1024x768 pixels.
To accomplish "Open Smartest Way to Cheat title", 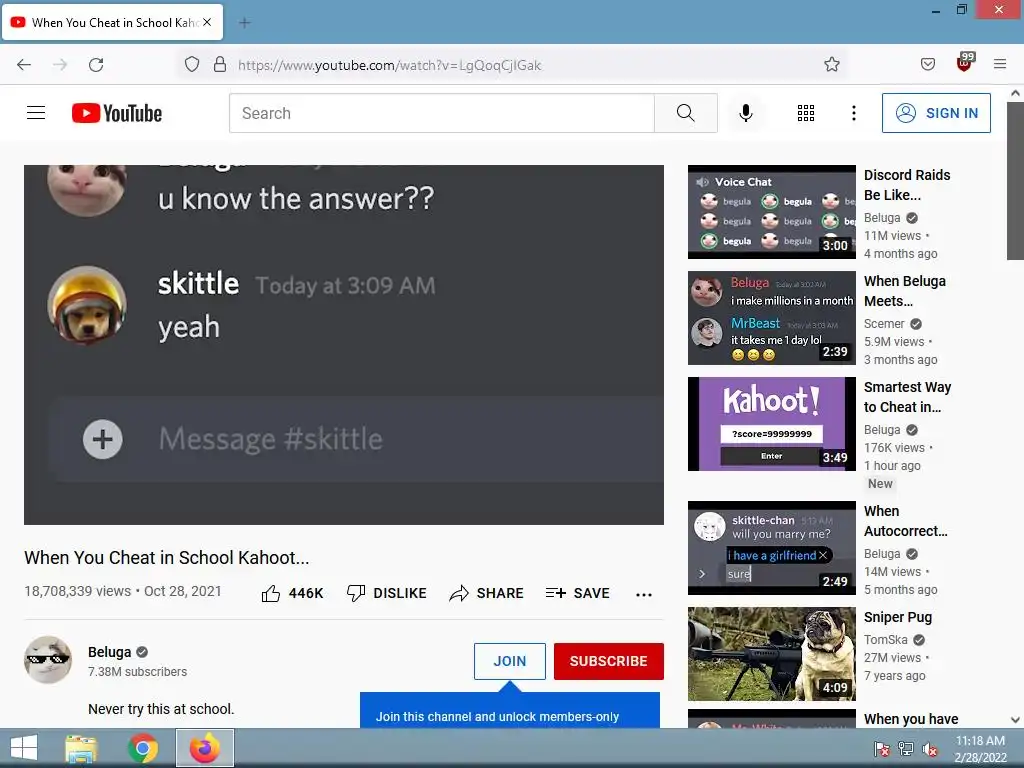I will click(907, 397).
